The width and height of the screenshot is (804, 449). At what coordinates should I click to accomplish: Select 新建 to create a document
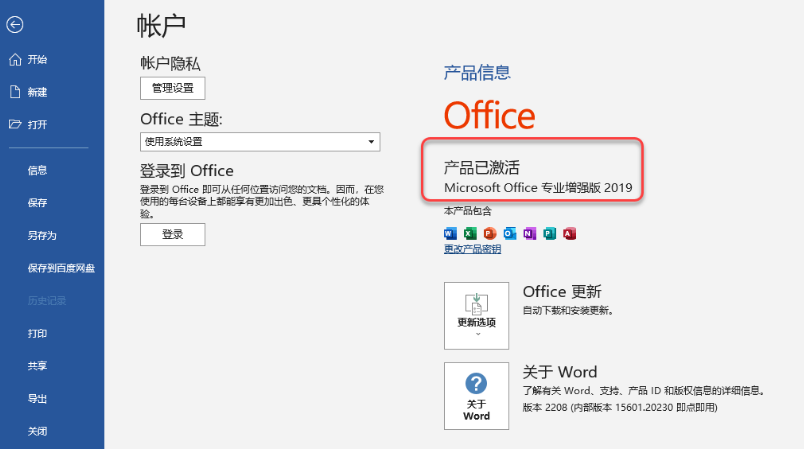[x=37, y=92]
